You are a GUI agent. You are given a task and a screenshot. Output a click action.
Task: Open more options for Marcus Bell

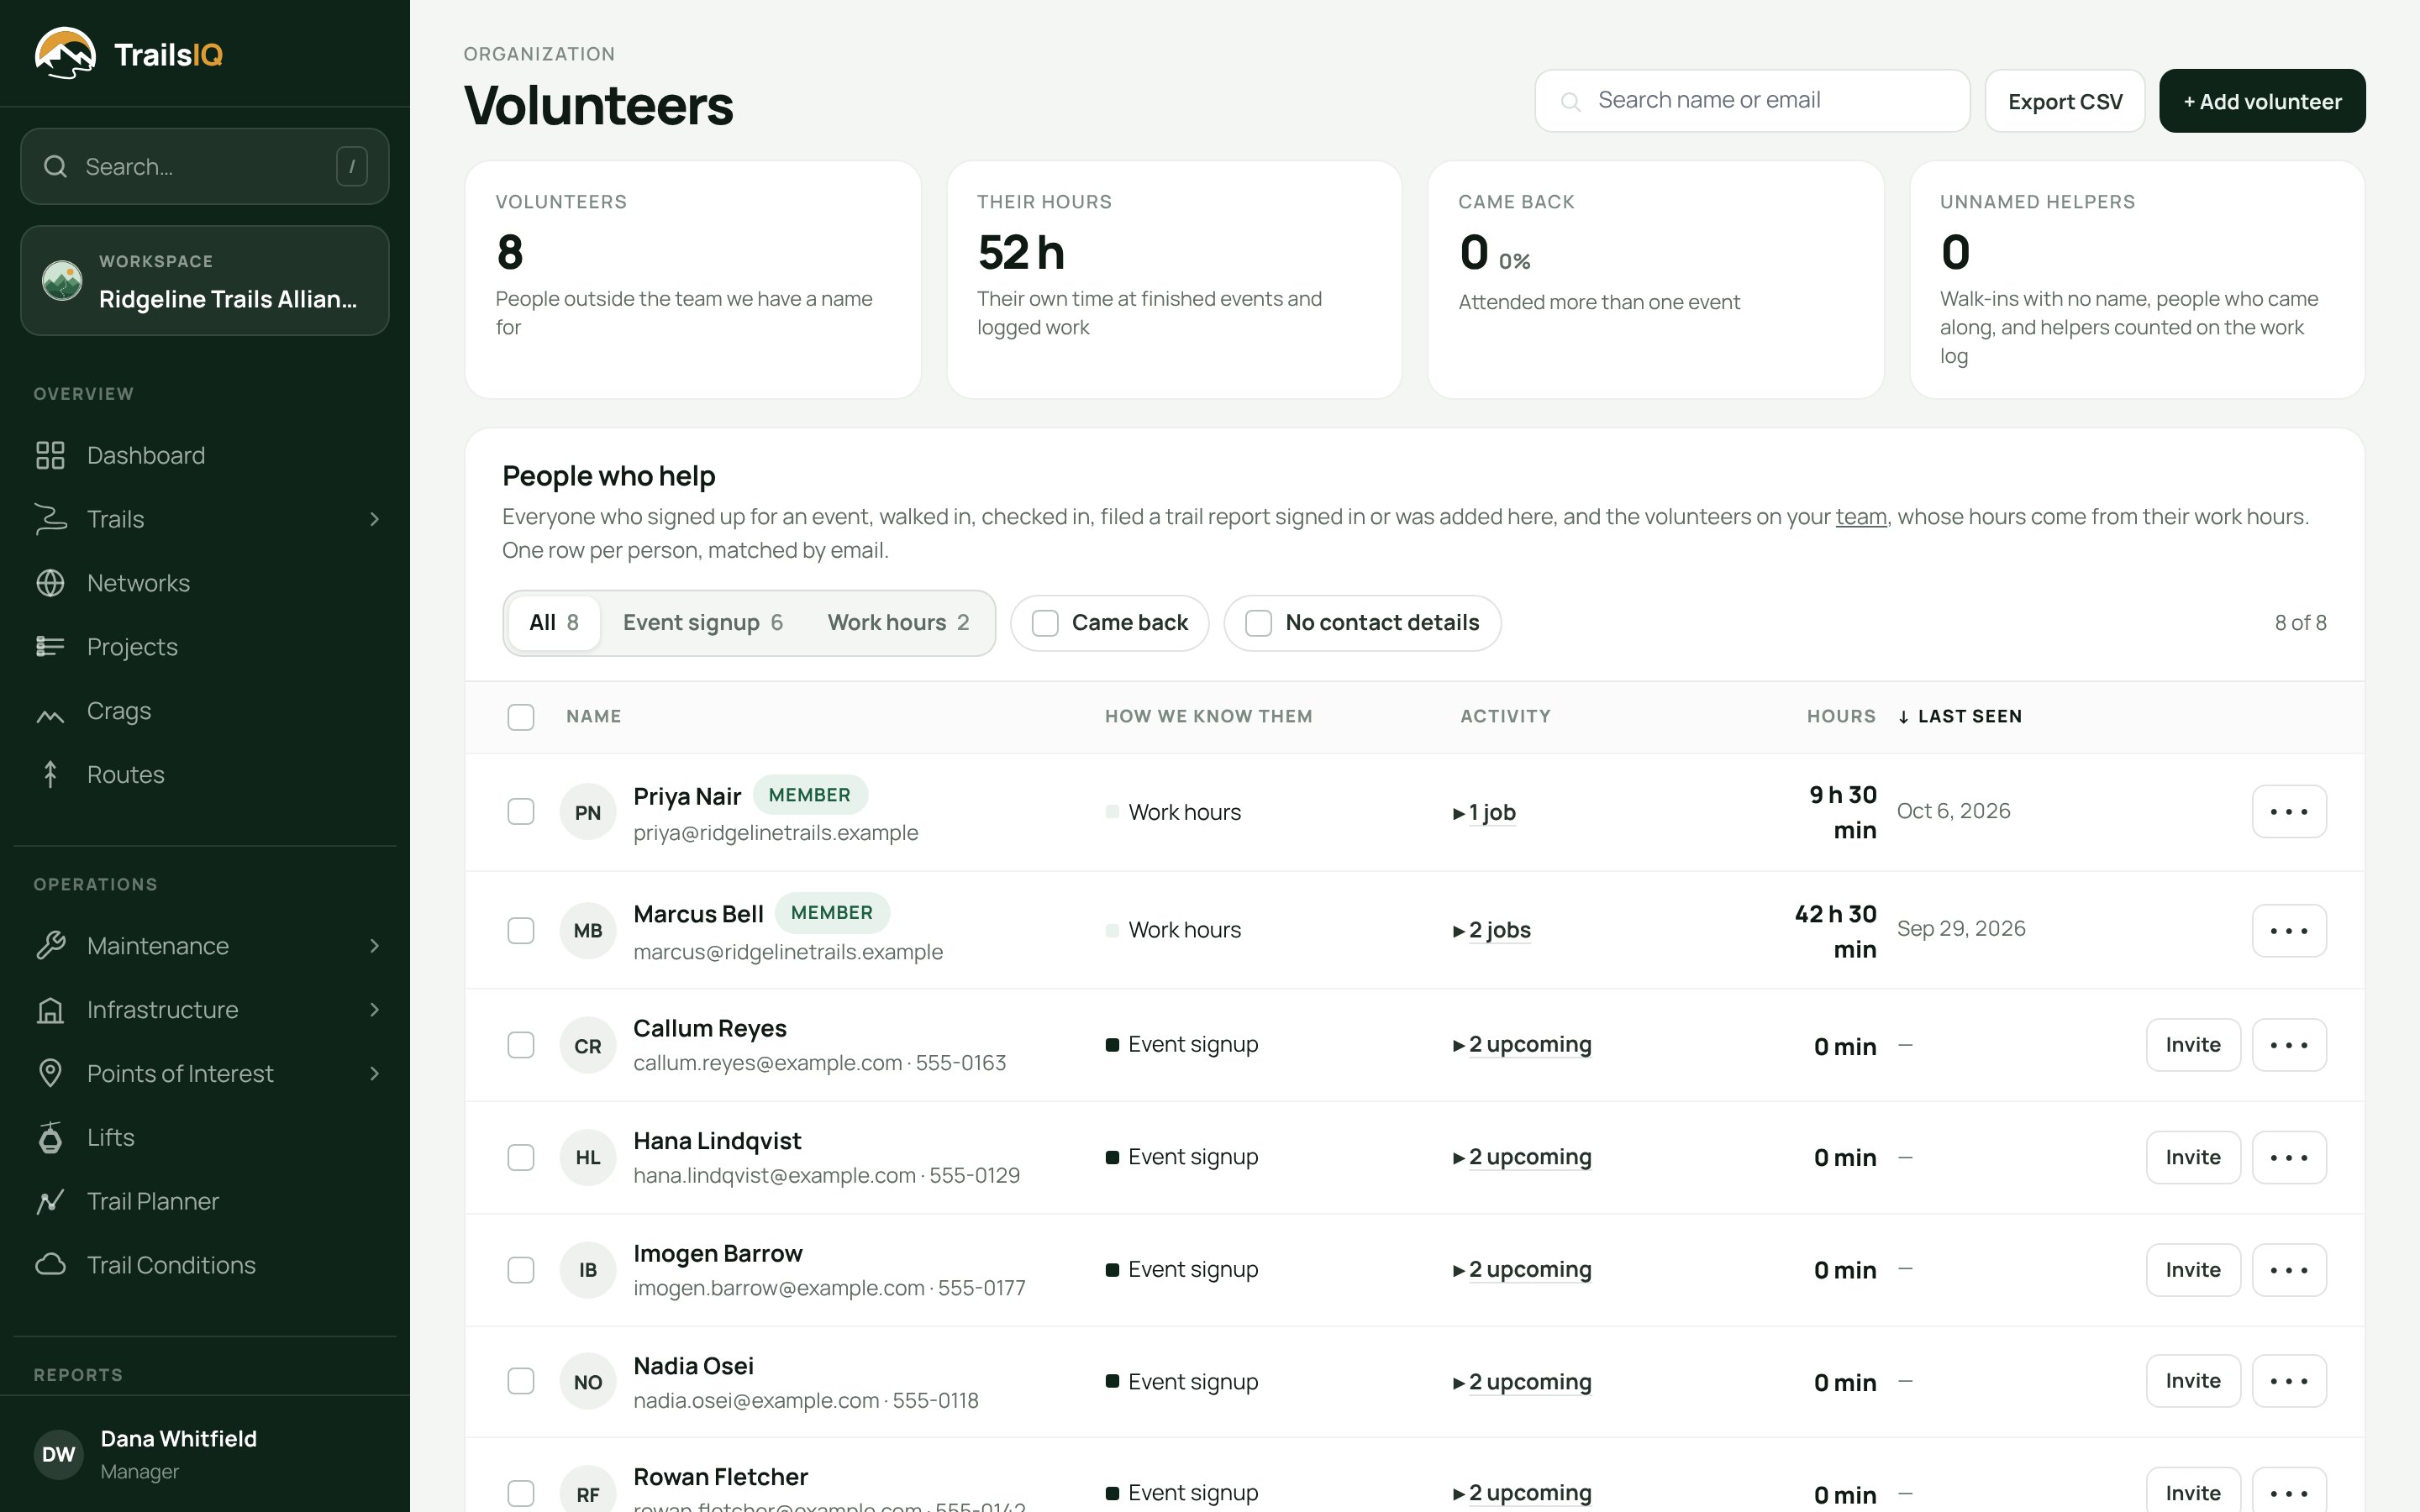pyautogui.click(x=2289, y=931)
